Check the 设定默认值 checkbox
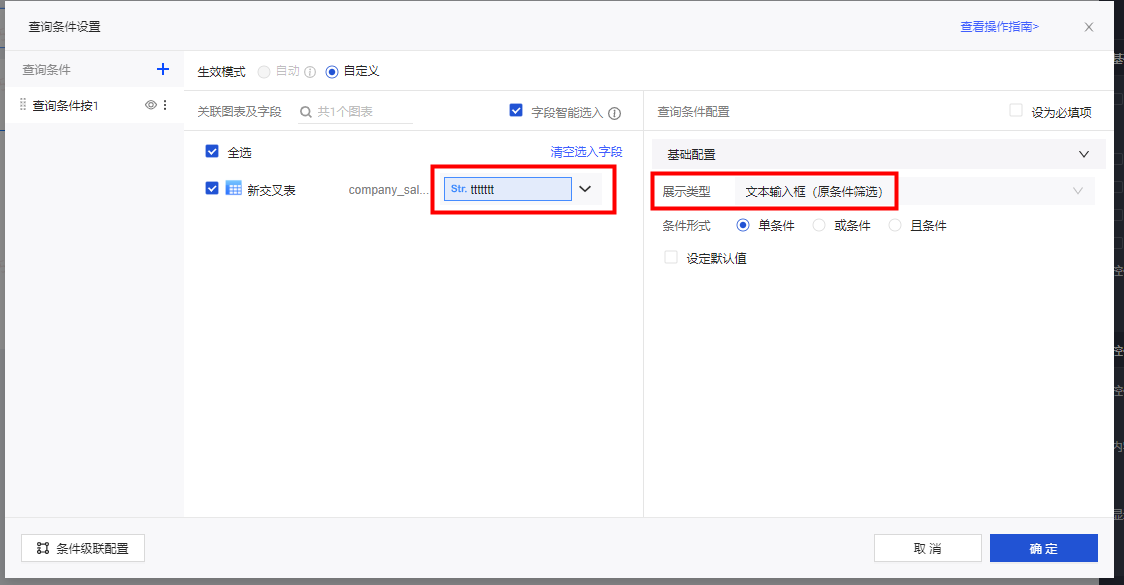Image resolution: width=1124 pixels, height=585 pixels. (x=672, y=258)
